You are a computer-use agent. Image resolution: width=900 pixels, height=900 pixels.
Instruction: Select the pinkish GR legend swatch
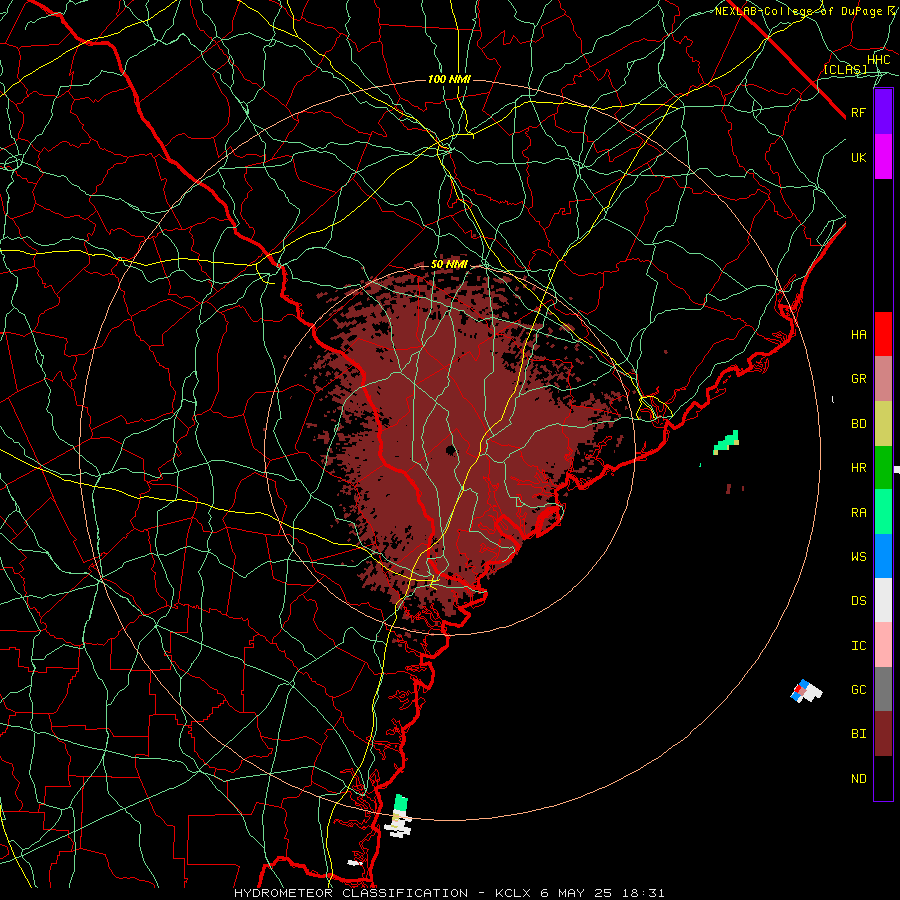(x=883, y=379)
